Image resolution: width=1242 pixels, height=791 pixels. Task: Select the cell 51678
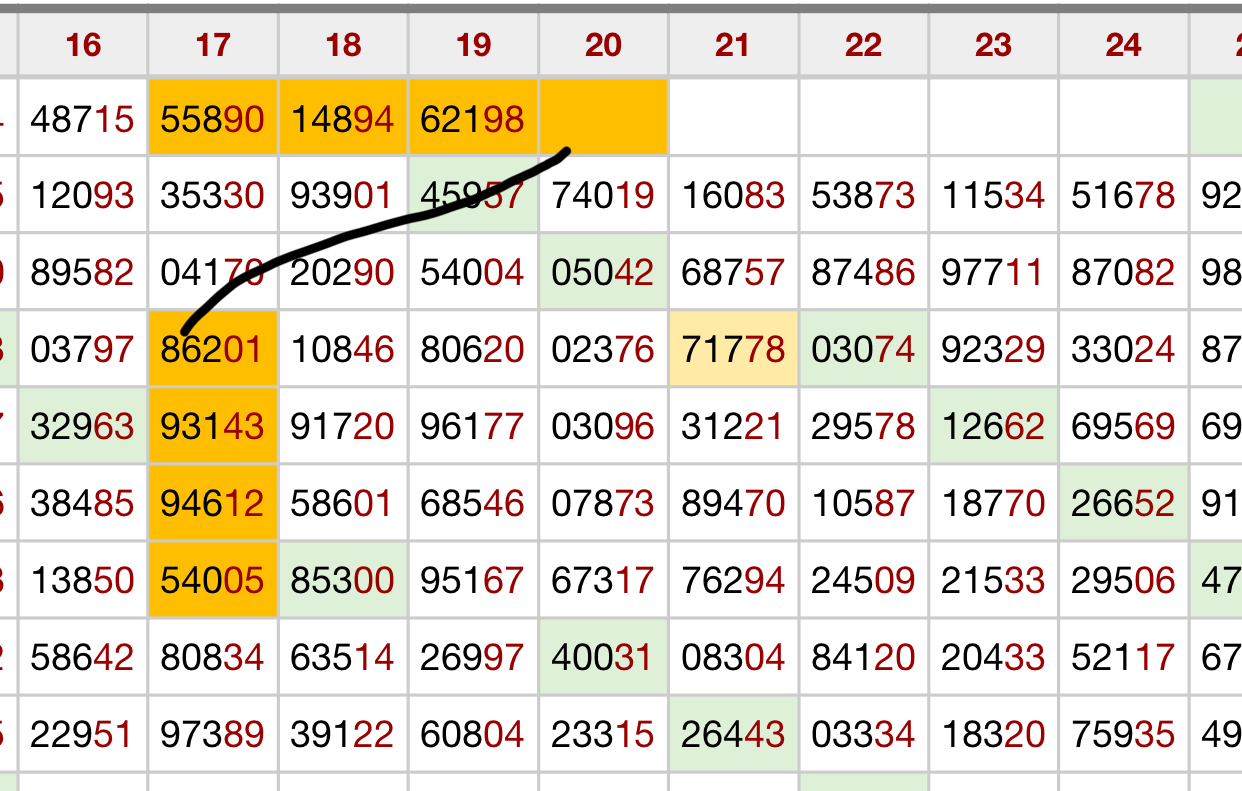point(1123,195)
